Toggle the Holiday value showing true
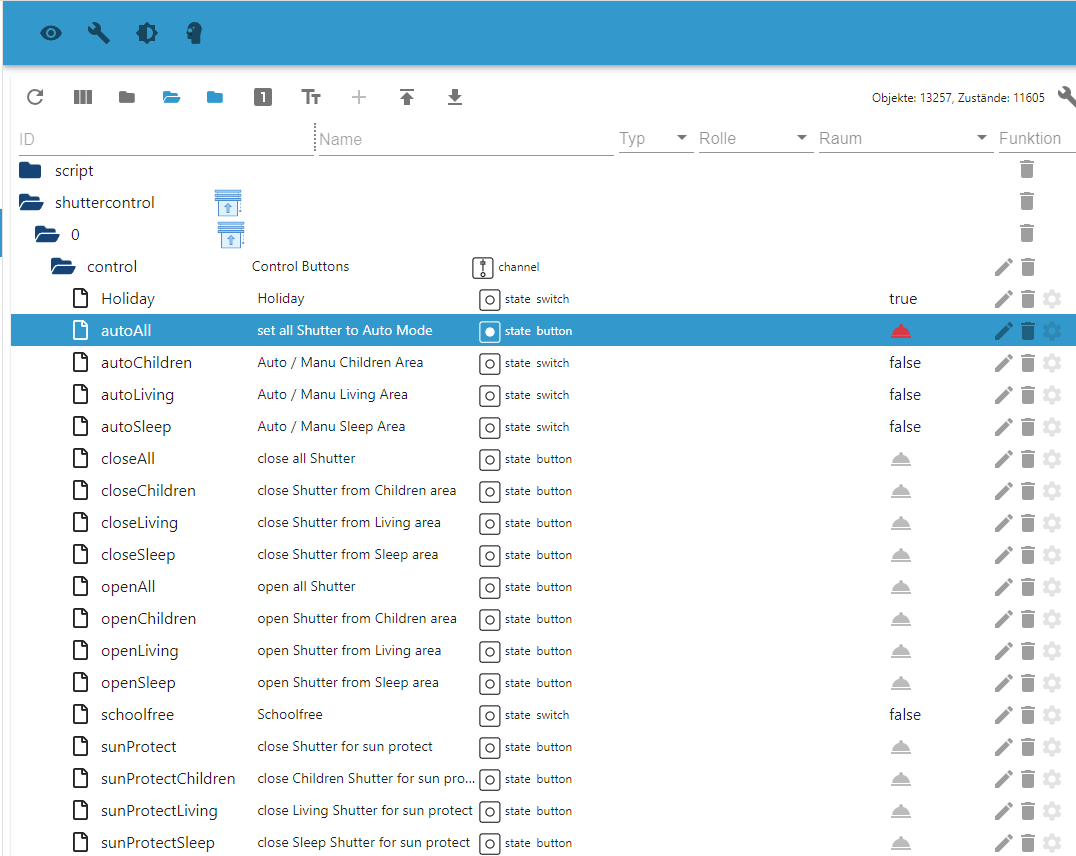1076x856 pixels. point(903,299)
